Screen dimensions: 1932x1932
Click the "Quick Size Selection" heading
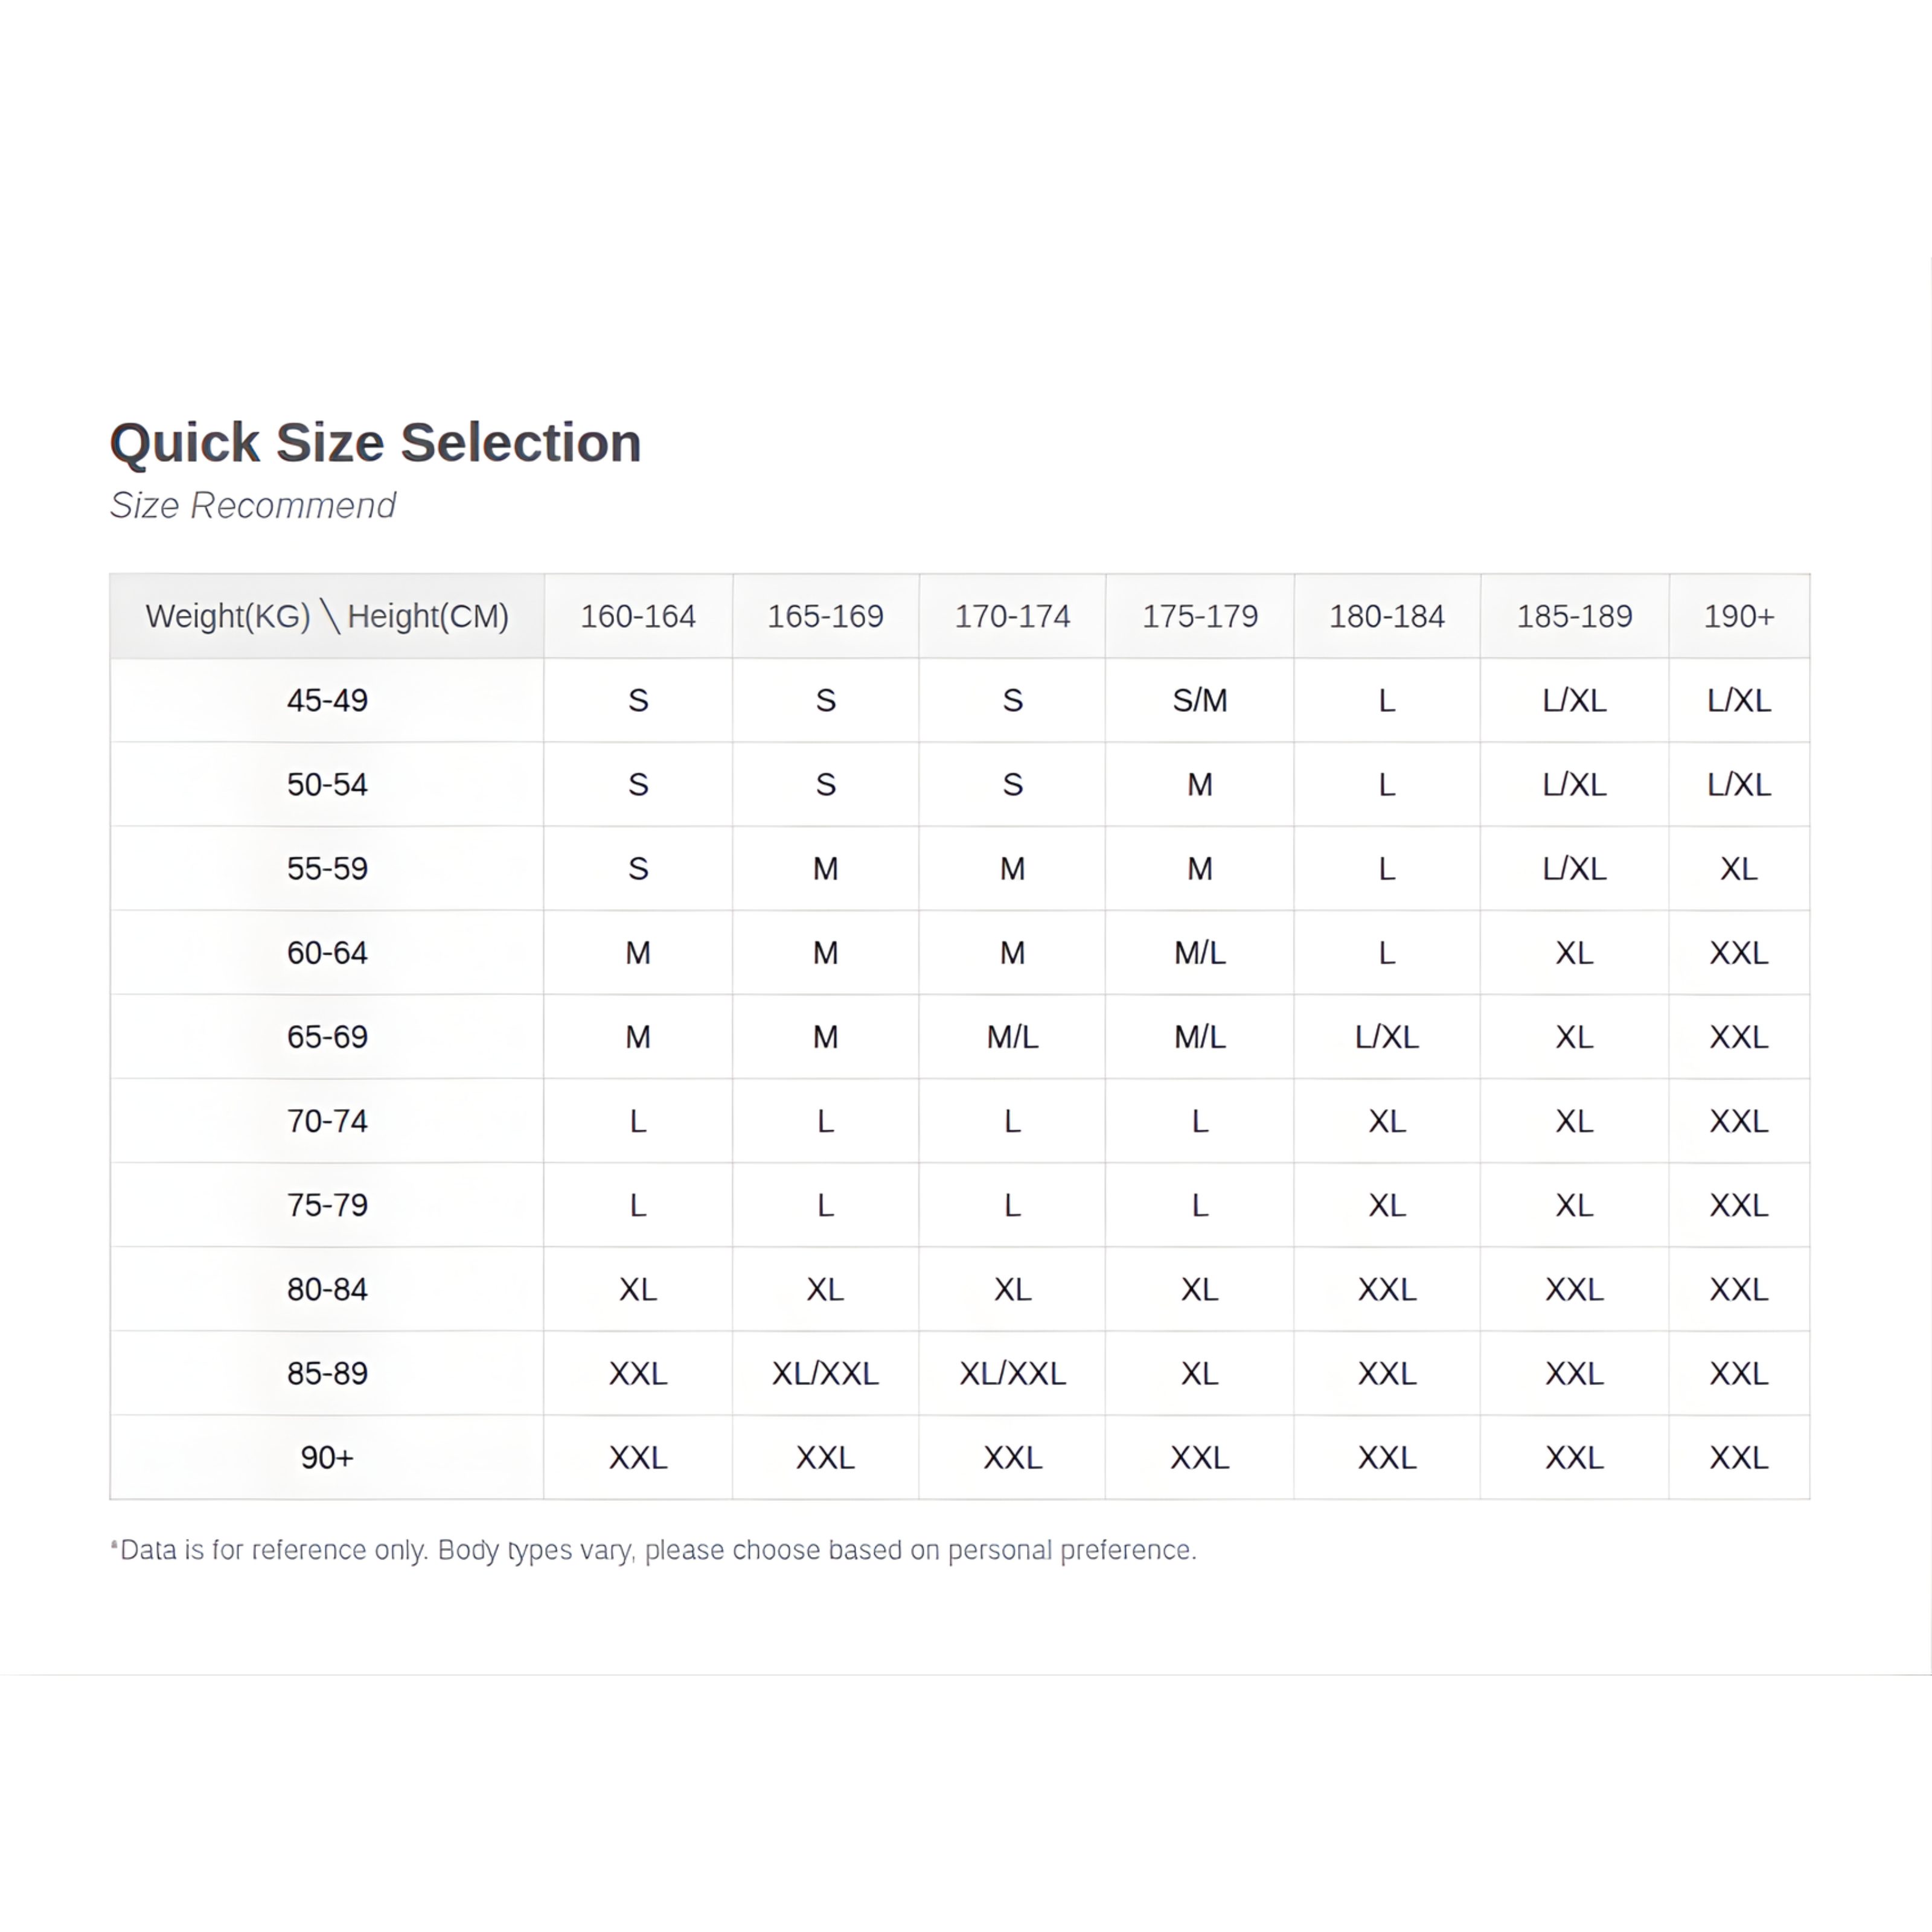[x=375, y=443]
